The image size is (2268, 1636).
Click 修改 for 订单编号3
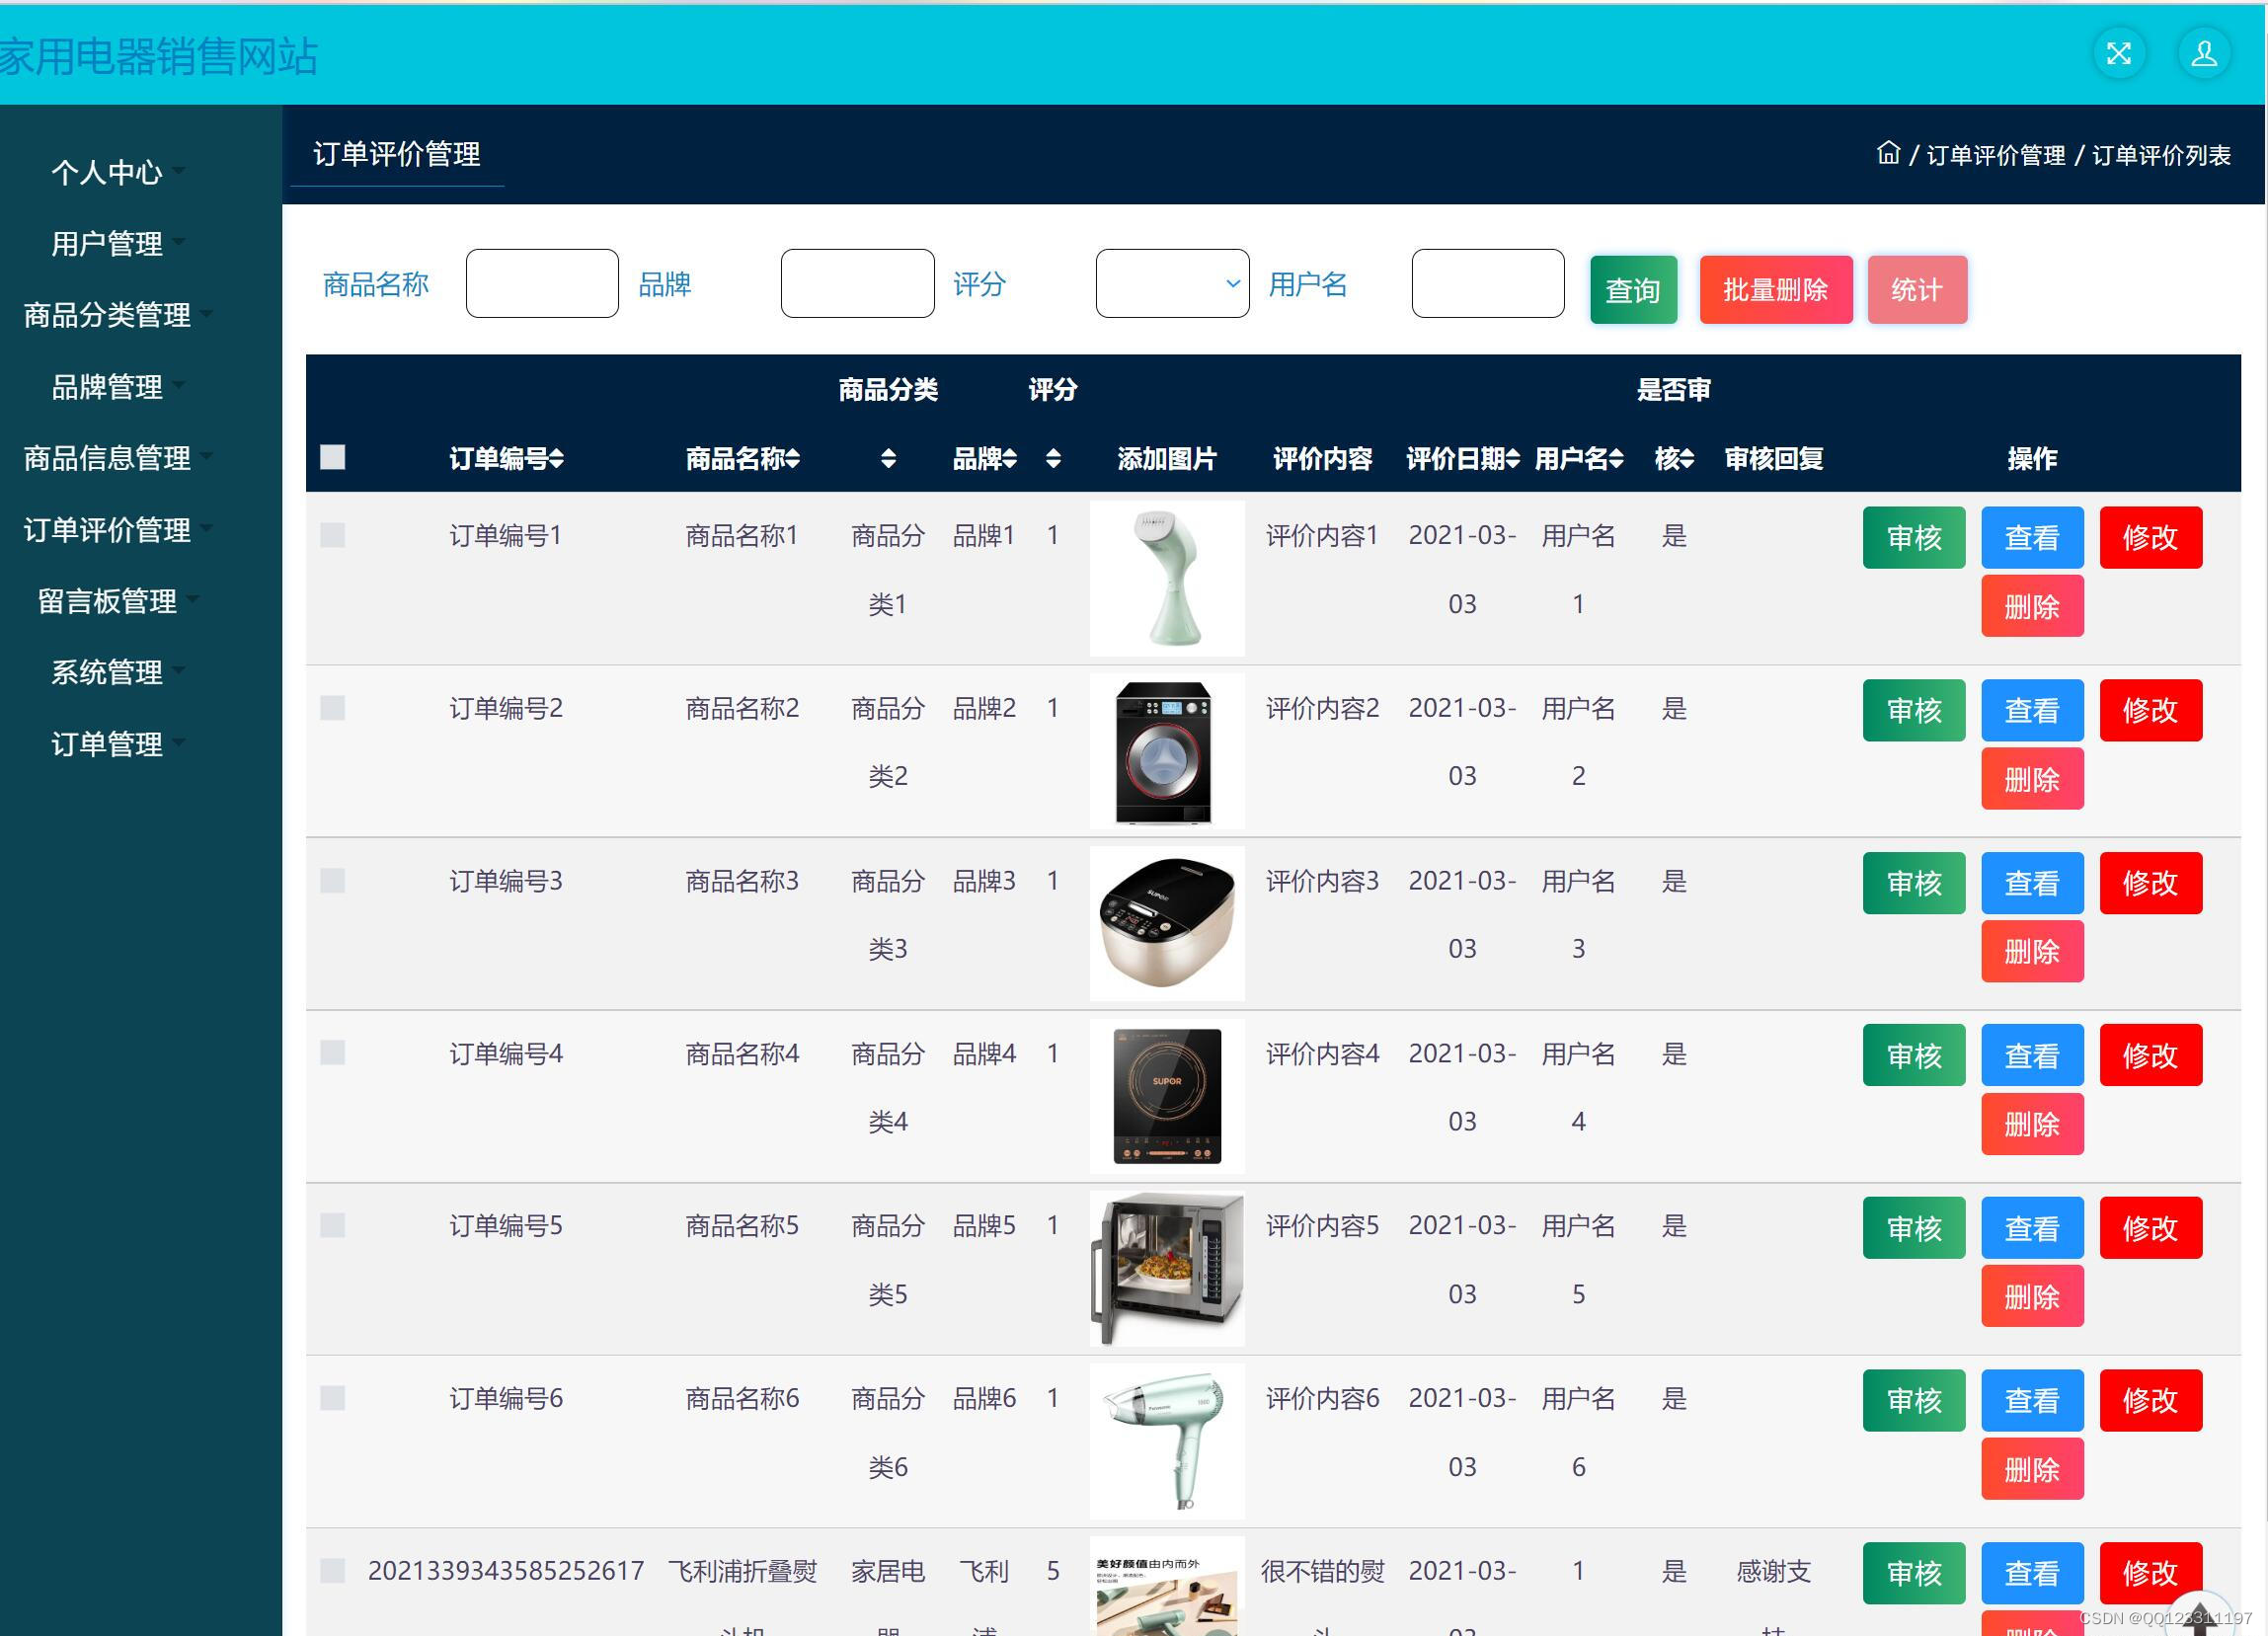point(2150,882)
